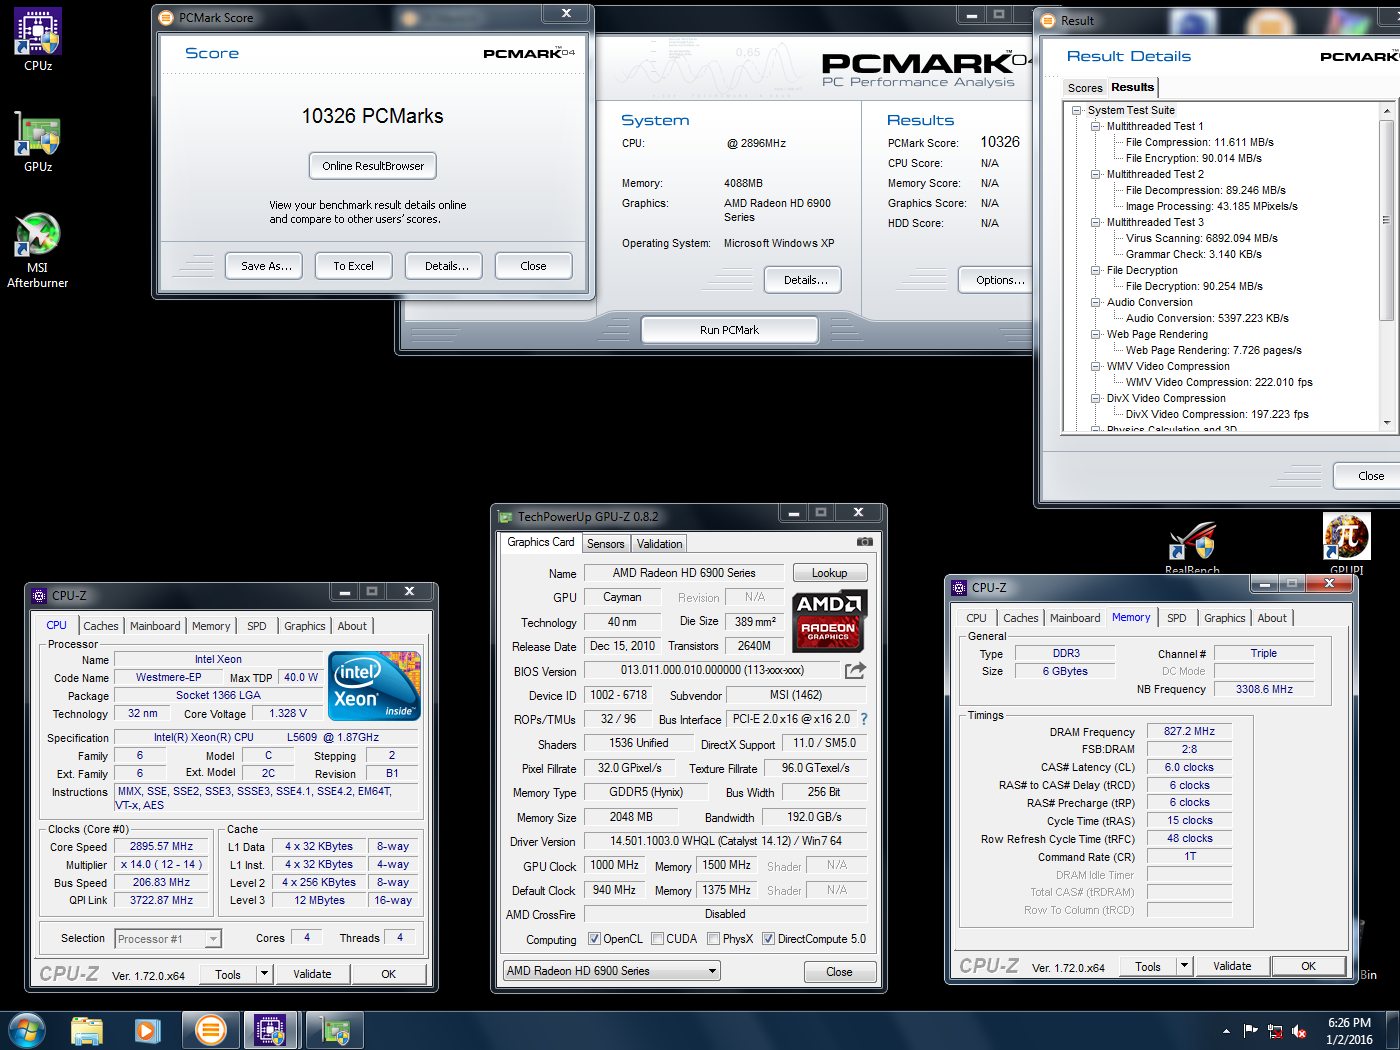
Task: Click the Run PCMark button
Action: 730,330
